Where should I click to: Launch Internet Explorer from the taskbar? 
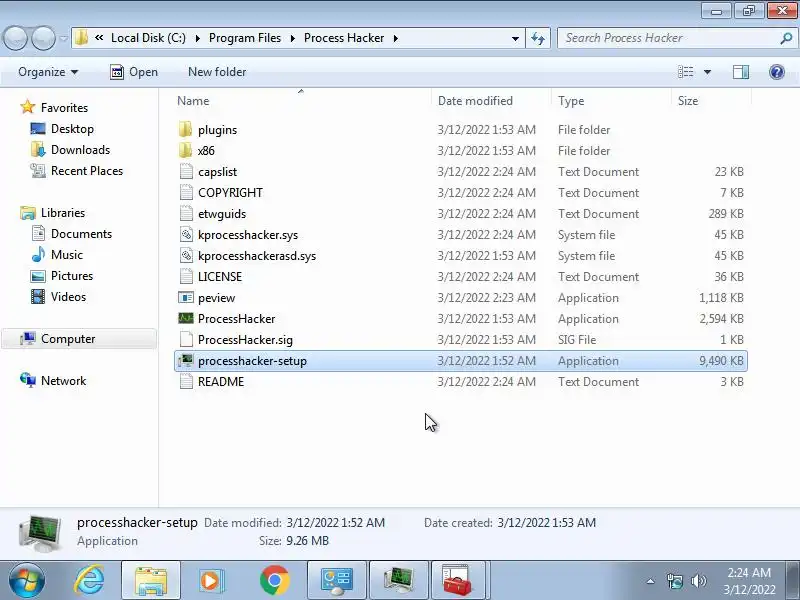click(89, 581)
